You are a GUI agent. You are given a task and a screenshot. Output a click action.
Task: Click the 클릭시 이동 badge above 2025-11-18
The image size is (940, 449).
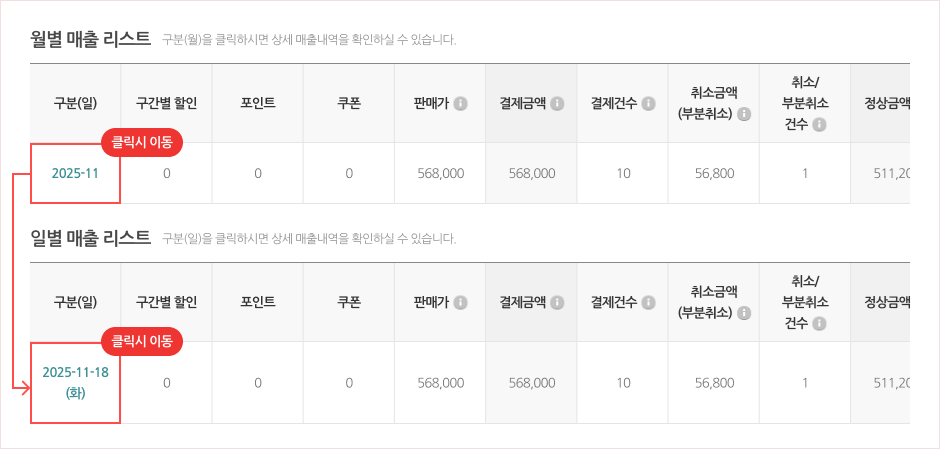click(142, 341)
